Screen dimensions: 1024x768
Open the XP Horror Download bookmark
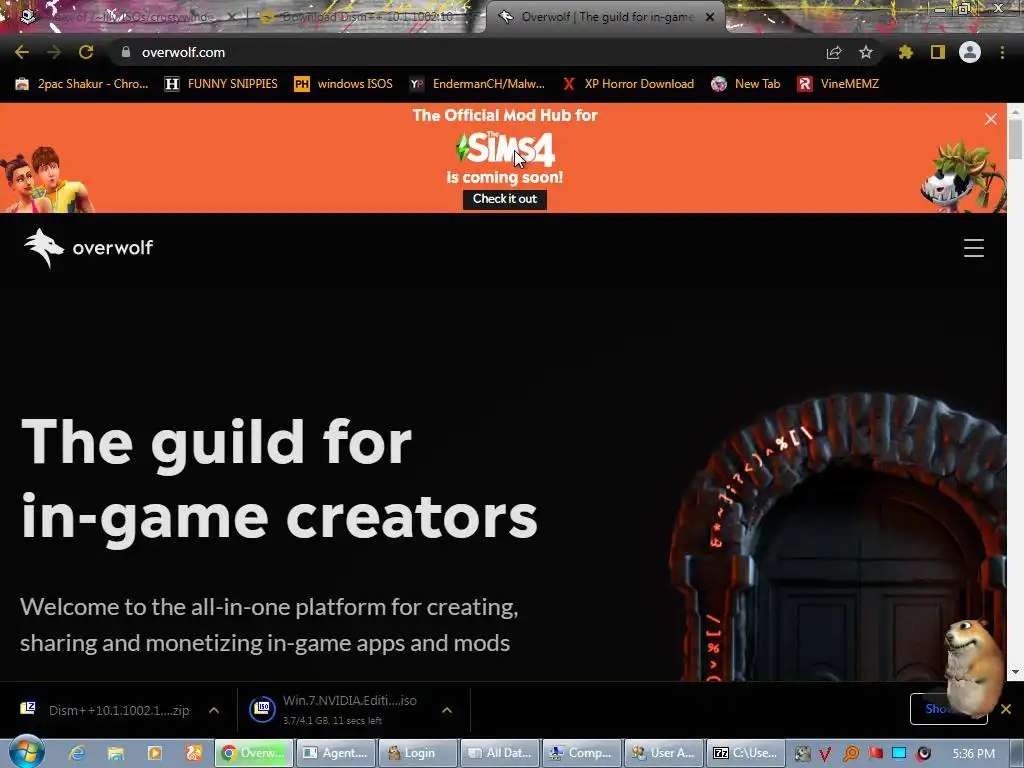pyautogui.click(x=628, y=84)
